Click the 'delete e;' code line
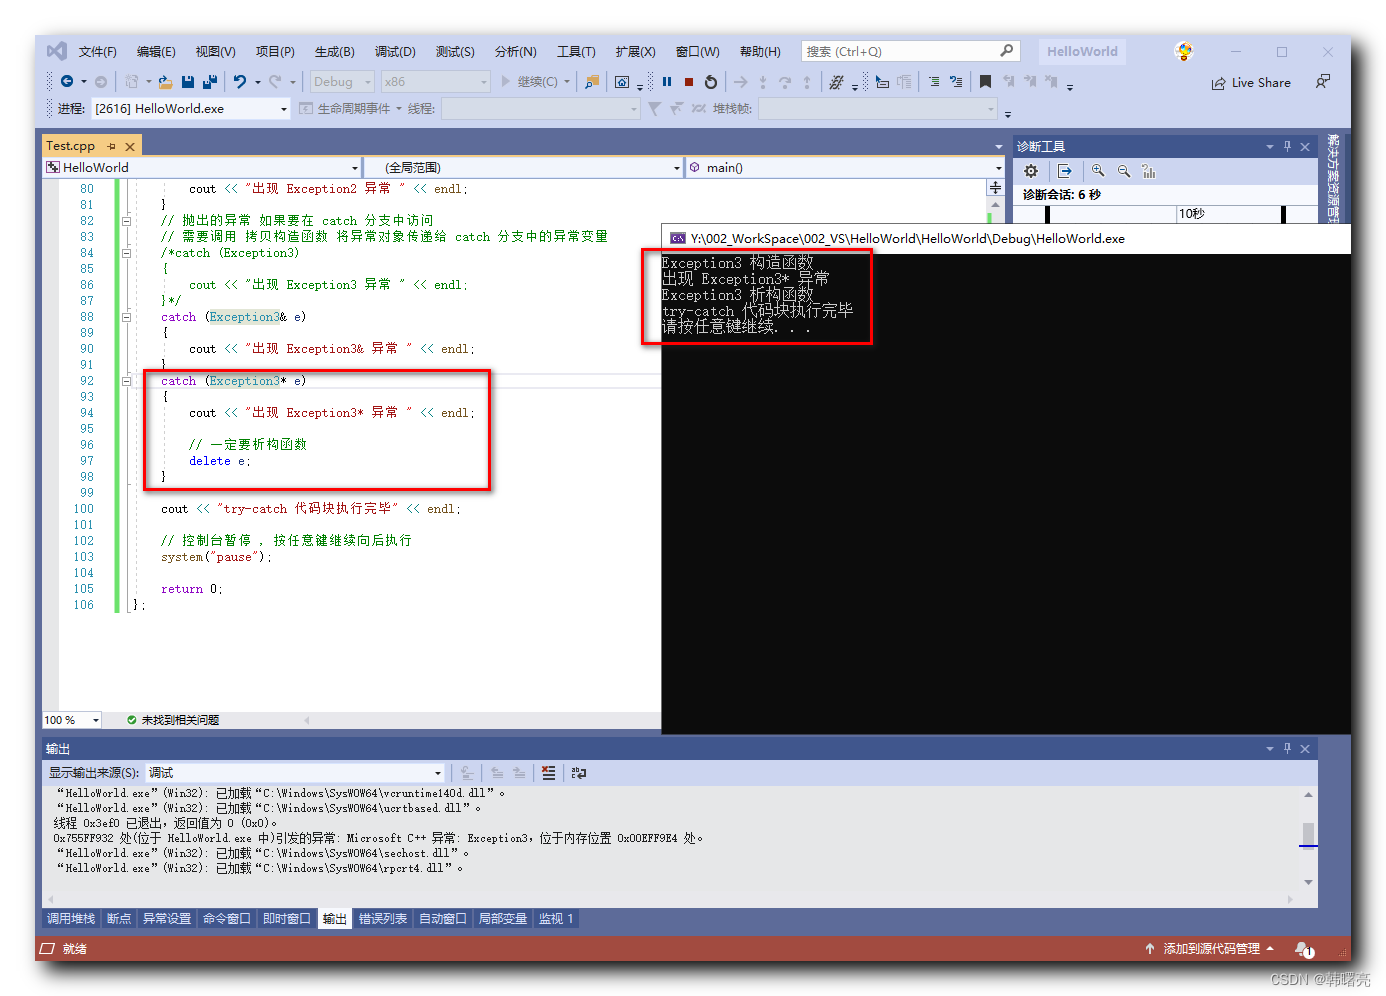Screen dimensions: 1386x996 (220, 461)
